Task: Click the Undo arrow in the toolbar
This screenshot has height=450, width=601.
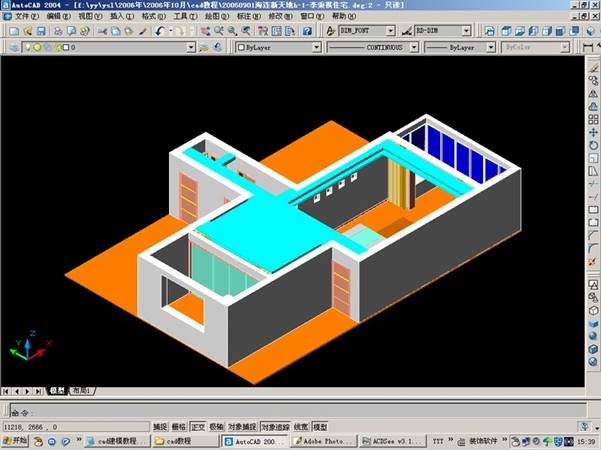Action: [161, 31]
